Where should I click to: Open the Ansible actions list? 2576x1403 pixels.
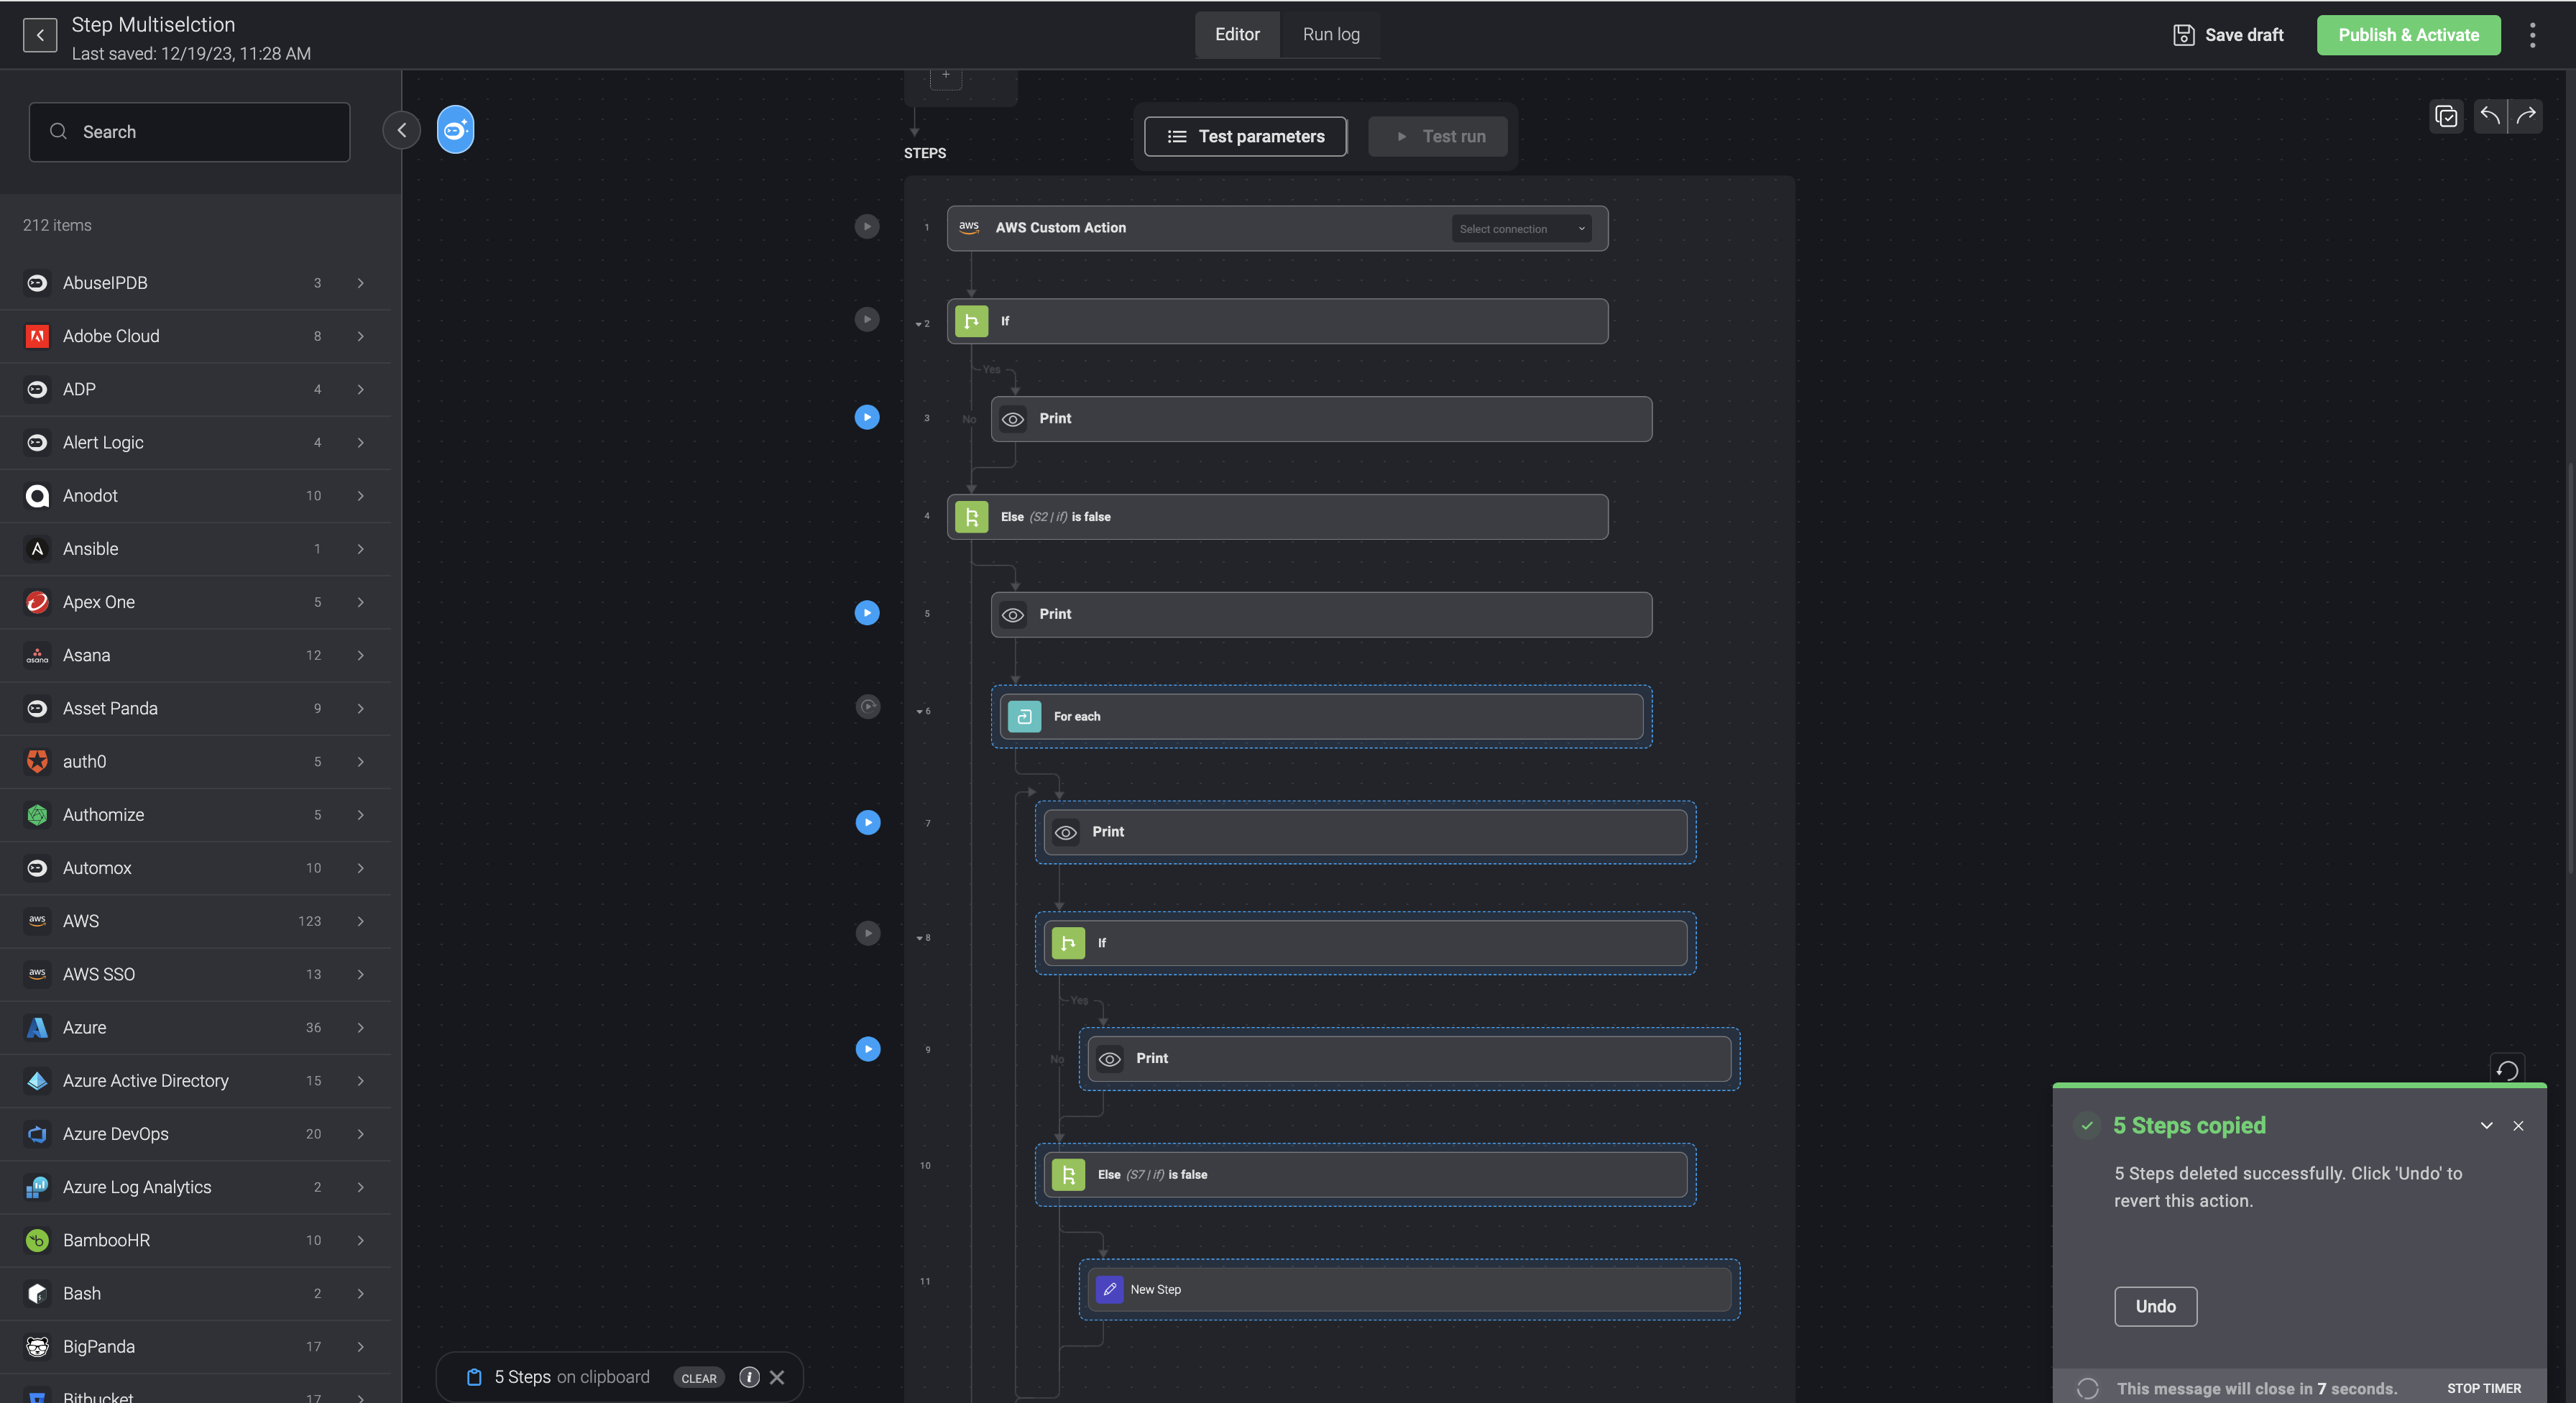(195, 549)
